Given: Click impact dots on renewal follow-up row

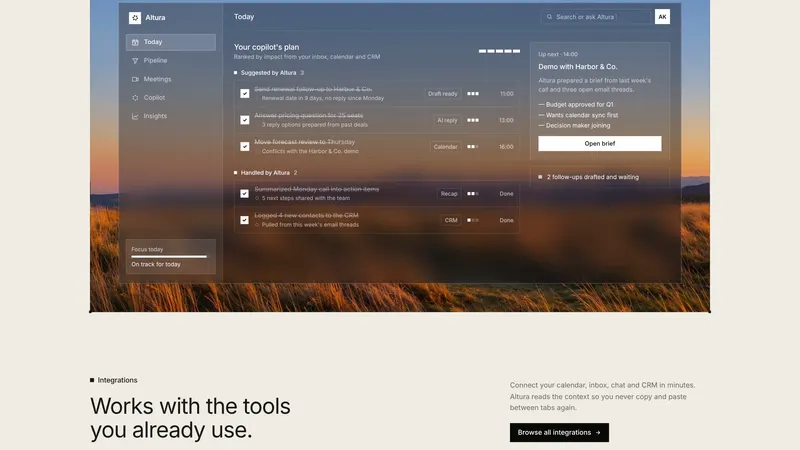Looking at the screenshot, I should pyautogui.click(x=473, y=94).
